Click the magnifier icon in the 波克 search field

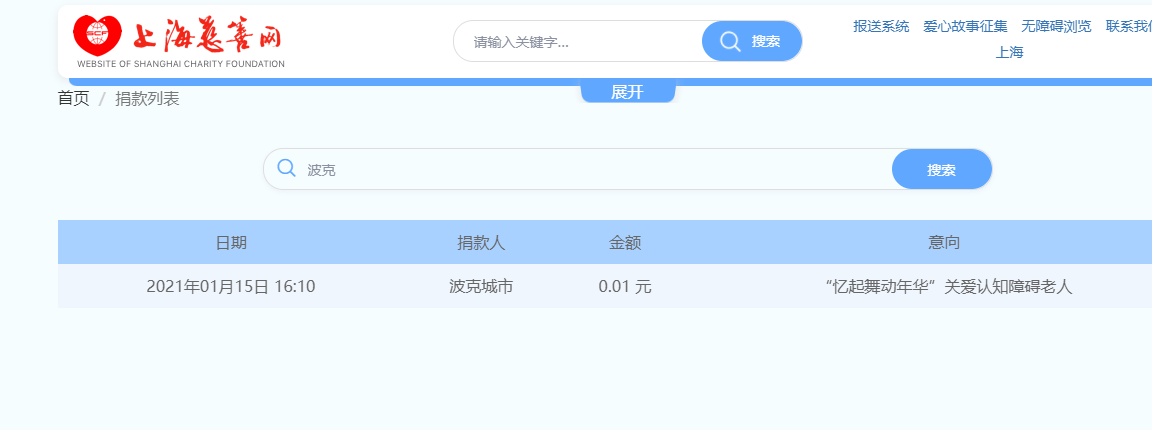(x=287, y=168)
